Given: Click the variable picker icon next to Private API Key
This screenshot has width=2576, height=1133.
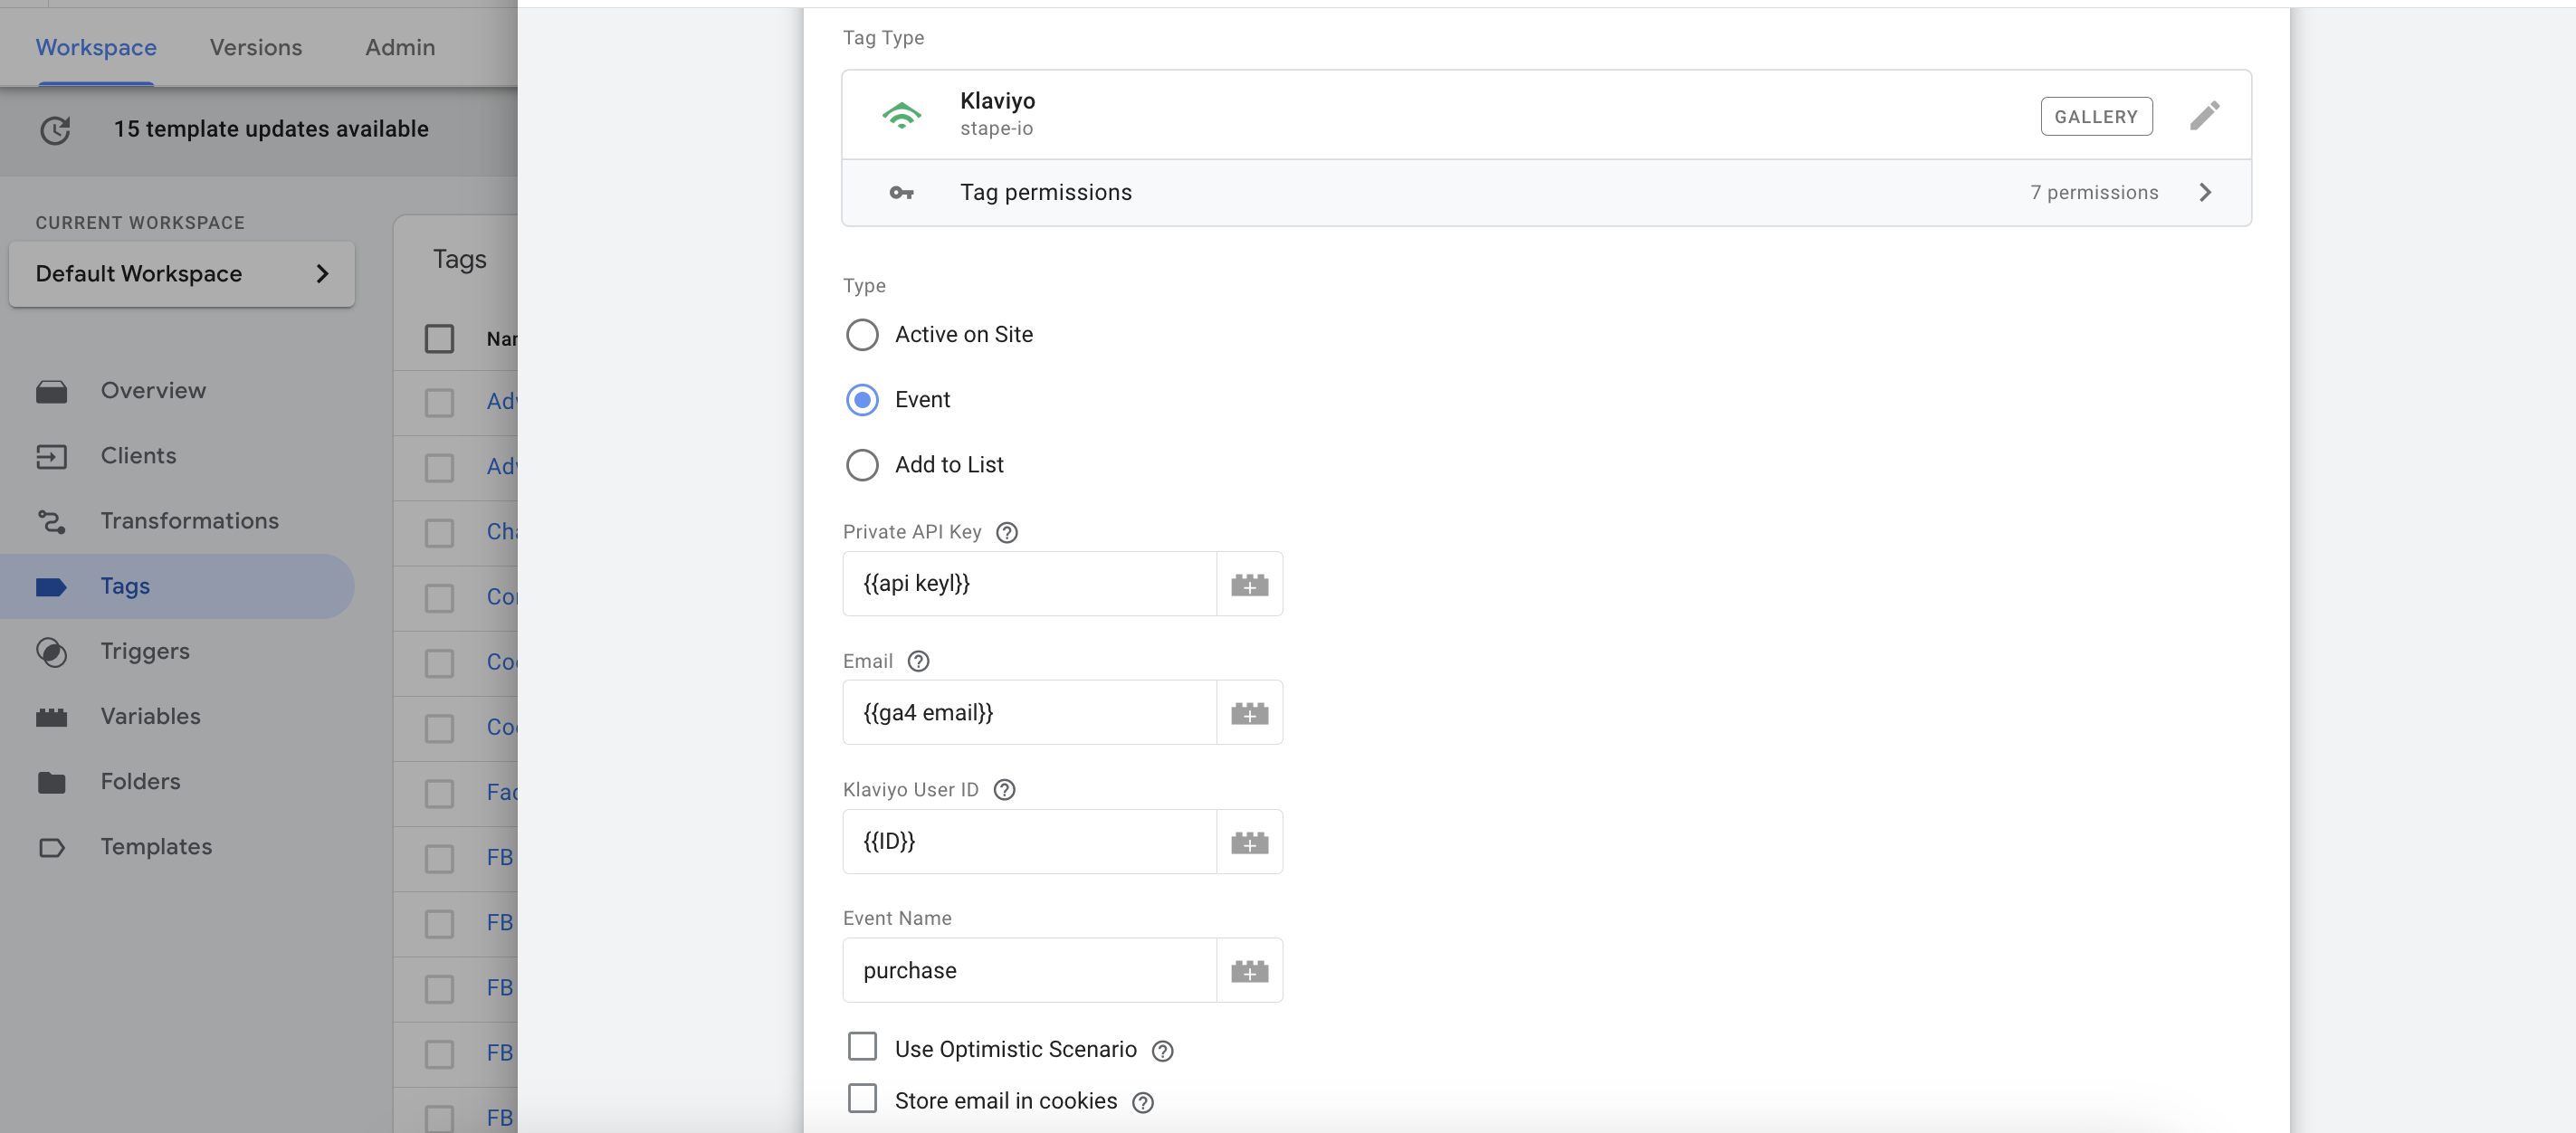Looking at the screenshot, I should [x=1250, y=583].
